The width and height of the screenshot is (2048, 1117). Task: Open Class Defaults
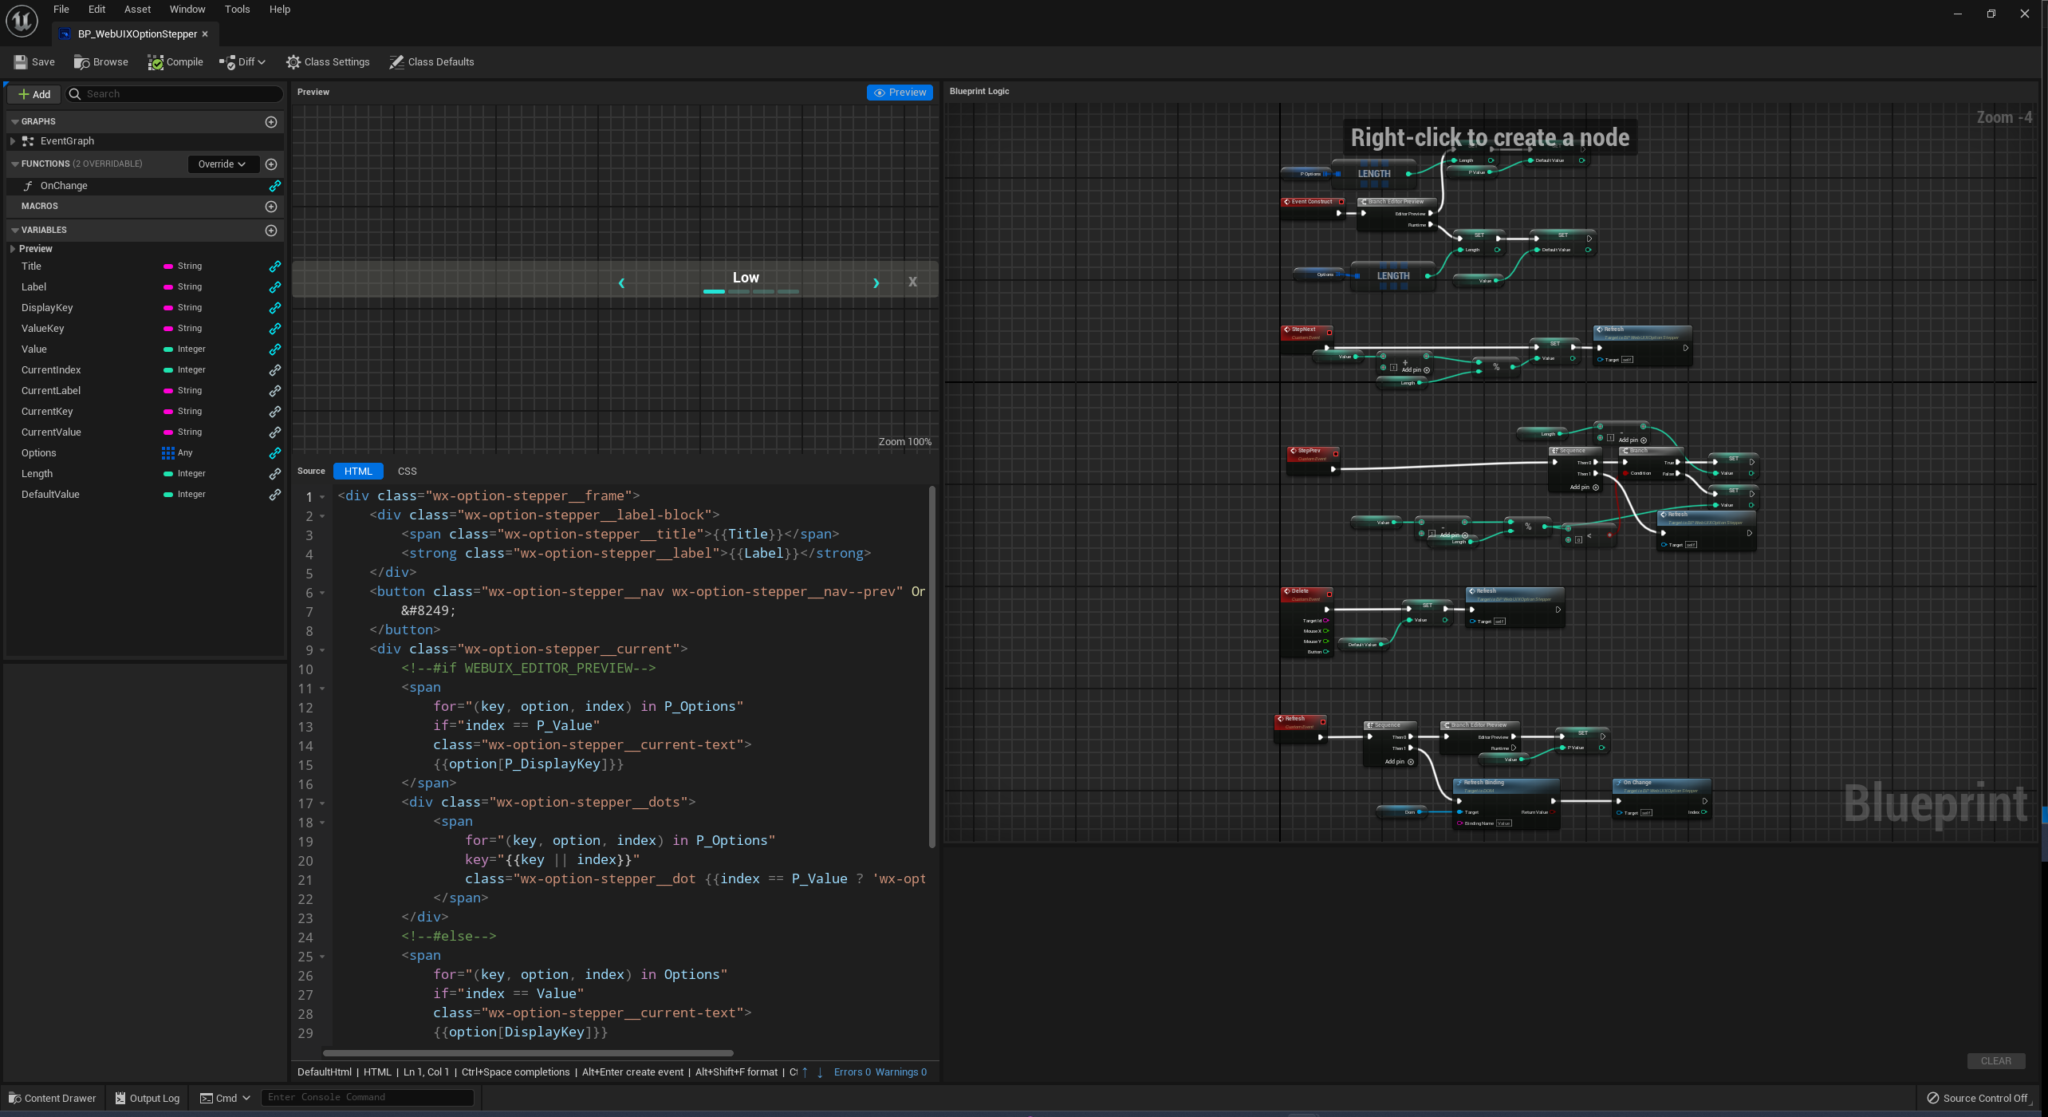[x=431, y=62]
